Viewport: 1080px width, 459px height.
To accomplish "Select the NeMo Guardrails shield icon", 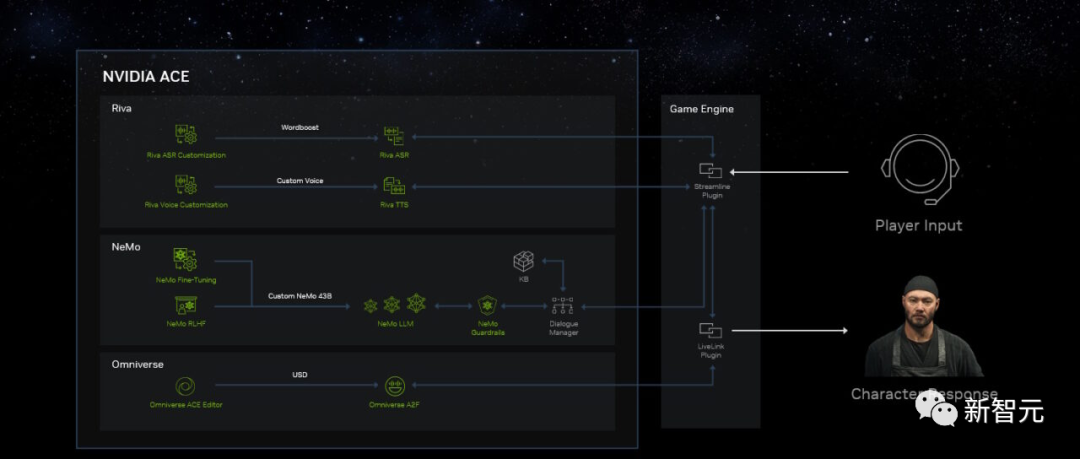I will 488,305.
